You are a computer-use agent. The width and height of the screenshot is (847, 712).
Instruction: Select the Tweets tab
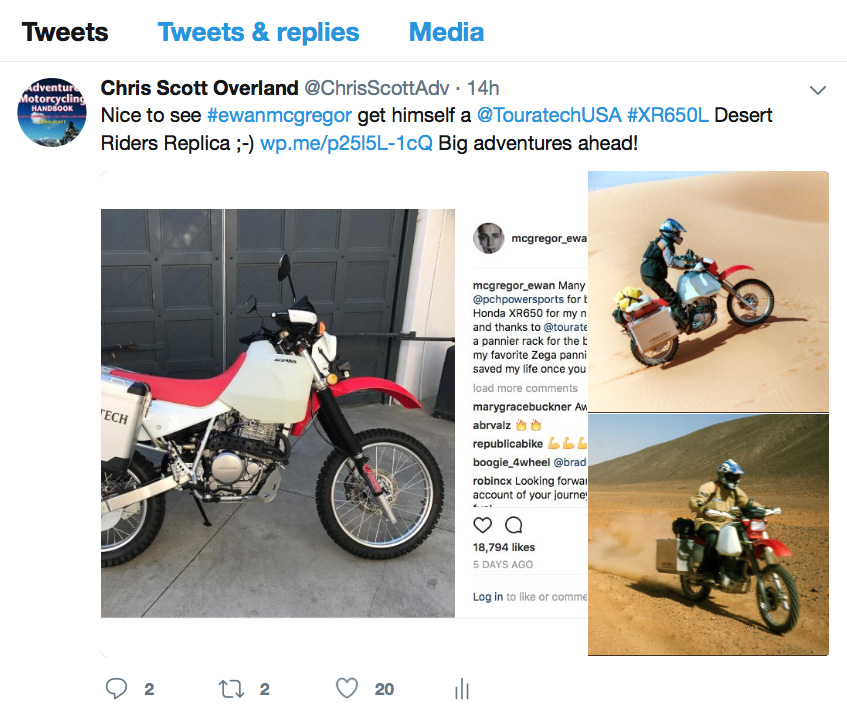pos(65,32)
